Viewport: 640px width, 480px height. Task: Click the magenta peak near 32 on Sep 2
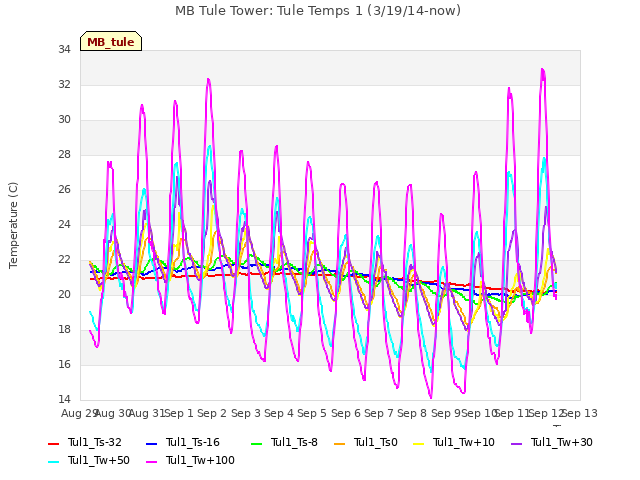[208, 79]
